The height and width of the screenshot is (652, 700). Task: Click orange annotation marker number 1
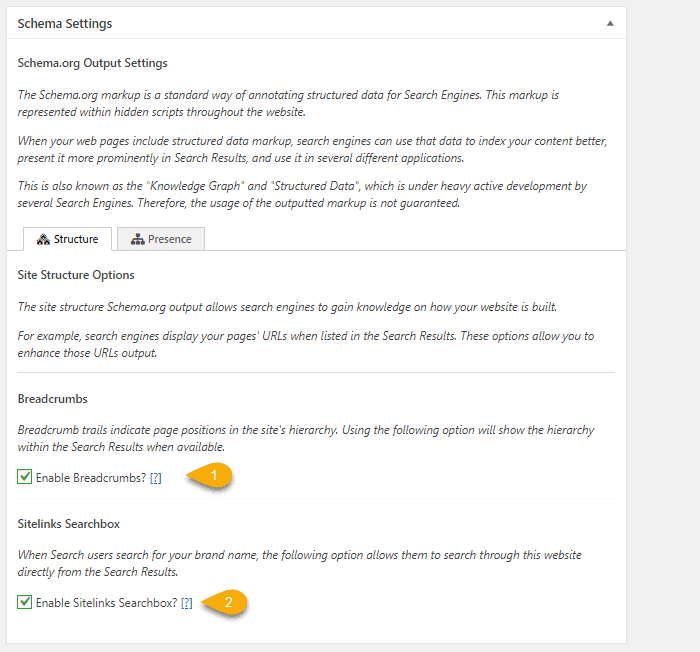(215, 477)
